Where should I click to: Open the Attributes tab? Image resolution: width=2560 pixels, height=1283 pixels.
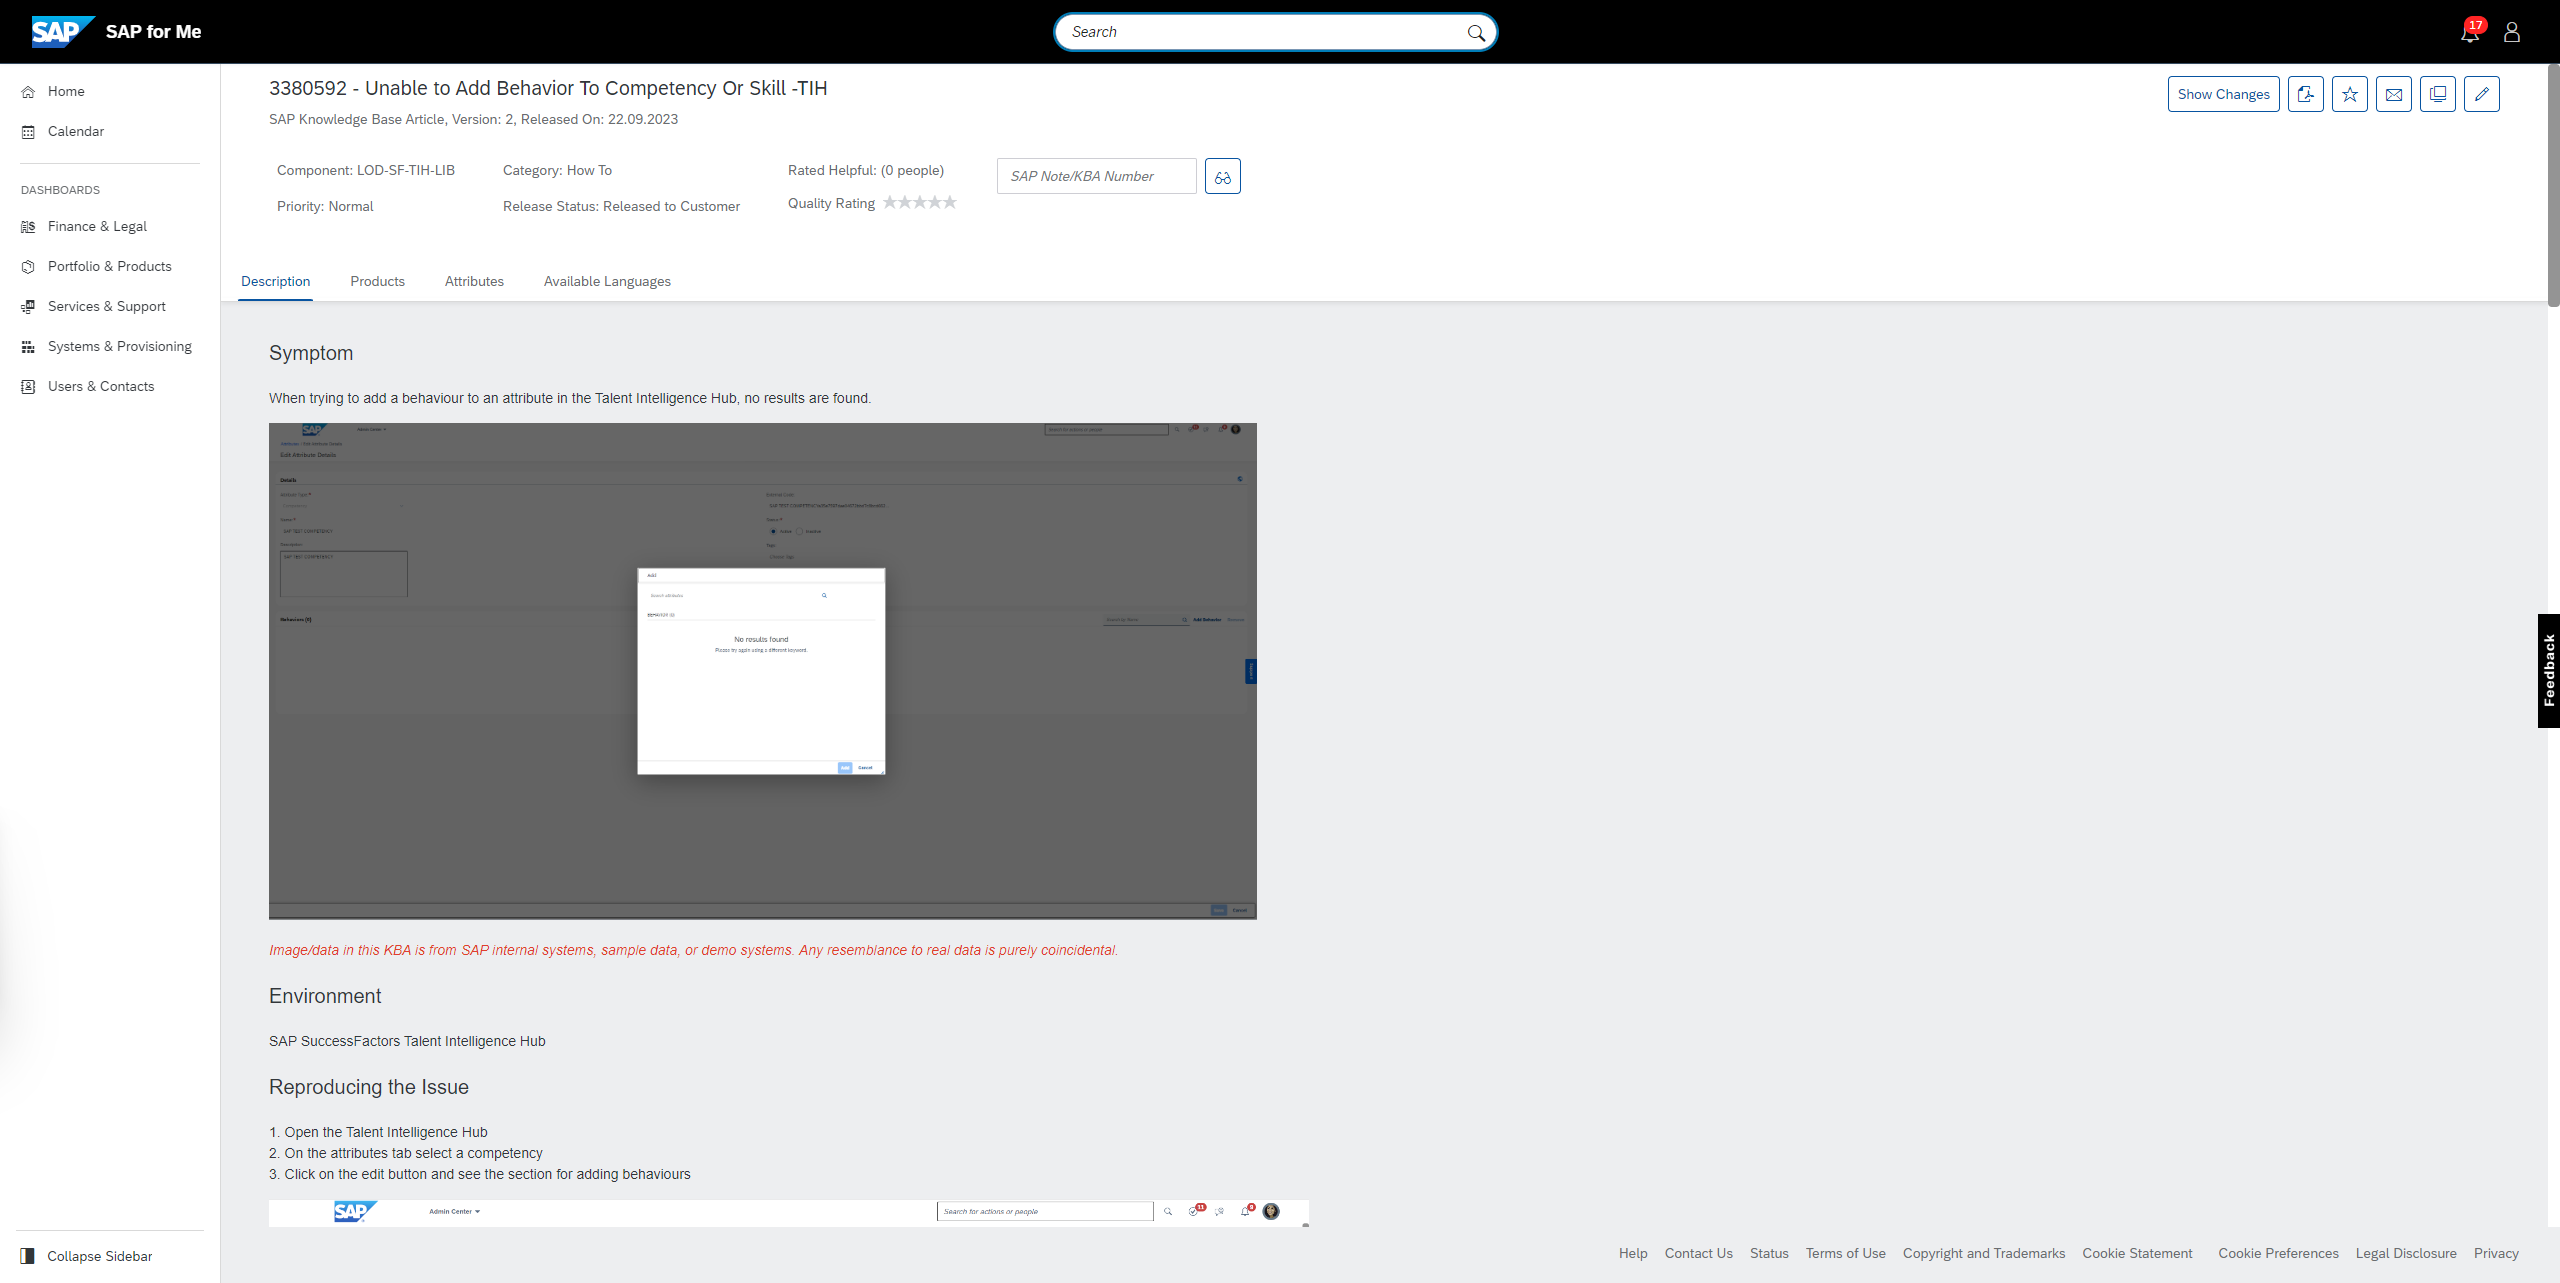(474, 281)
